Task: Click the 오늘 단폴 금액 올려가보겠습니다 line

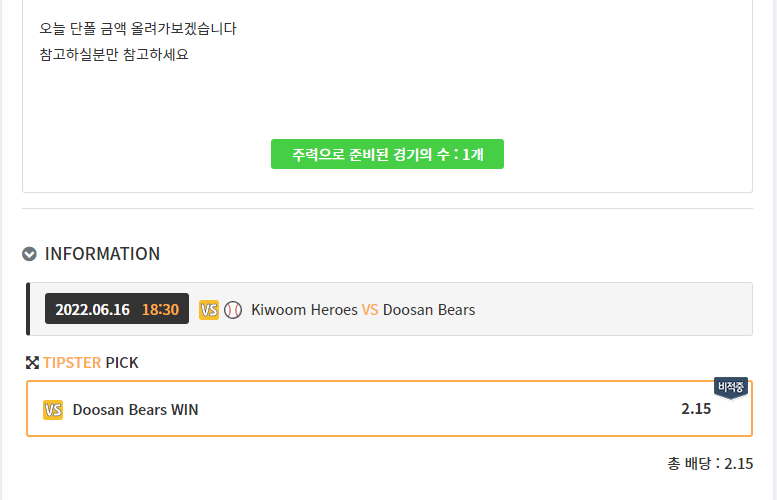Action: 138,29
